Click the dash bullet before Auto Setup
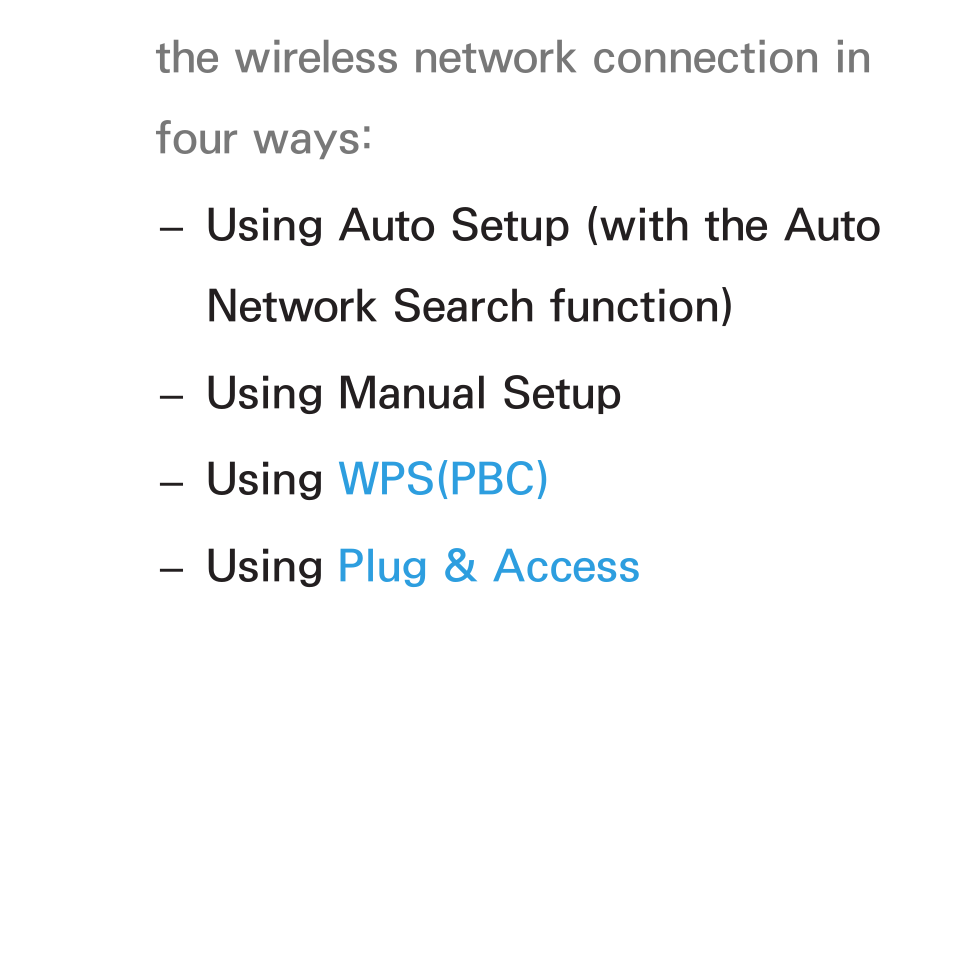 tap(171, 230)
